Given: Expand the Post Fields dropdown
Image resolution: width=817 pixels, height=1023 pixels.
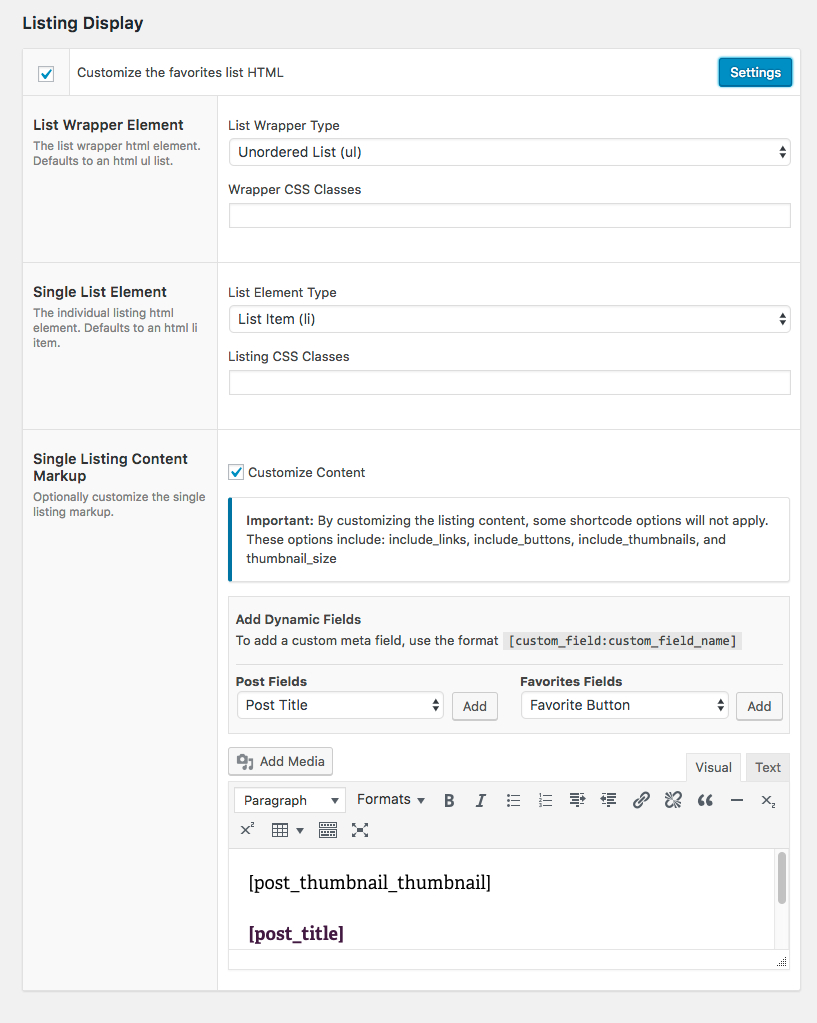Looking at the screenshot, I should point(340,705).
